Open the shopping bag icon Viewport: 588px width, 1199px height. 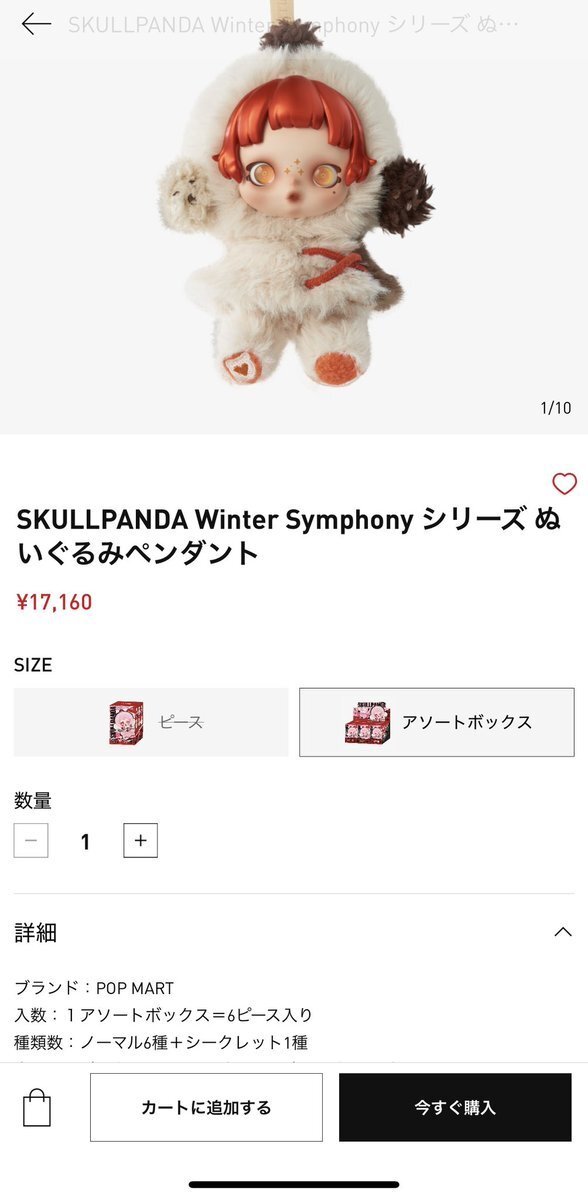pos(37,1107)
